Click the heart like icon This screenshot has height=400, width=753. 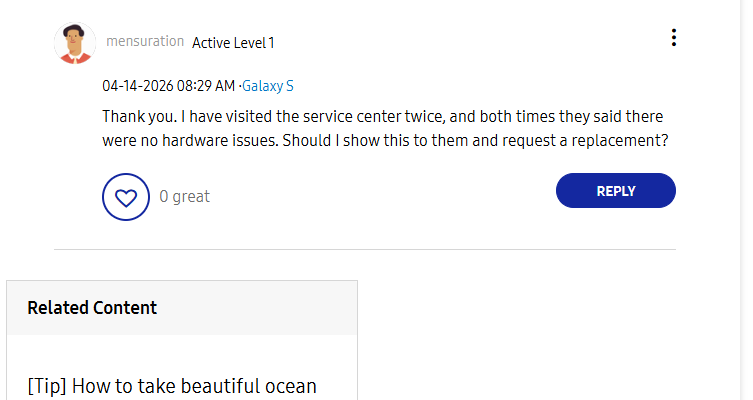pos(126,197)
